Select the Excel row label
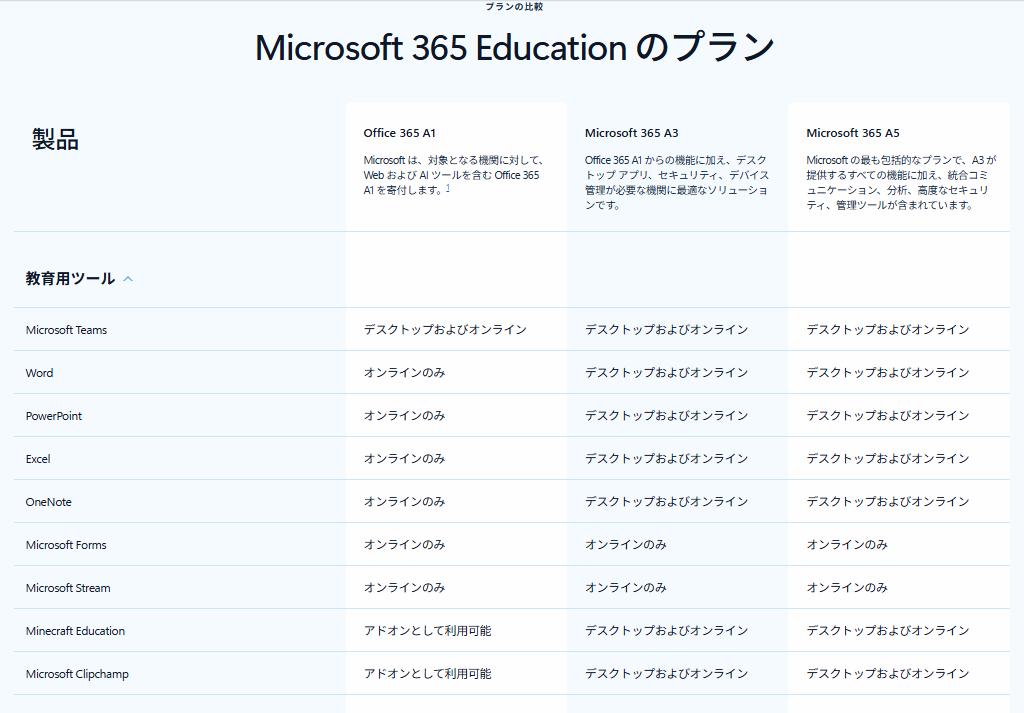1024x713 pixels. pyautogui.click(x=38, y=460)
